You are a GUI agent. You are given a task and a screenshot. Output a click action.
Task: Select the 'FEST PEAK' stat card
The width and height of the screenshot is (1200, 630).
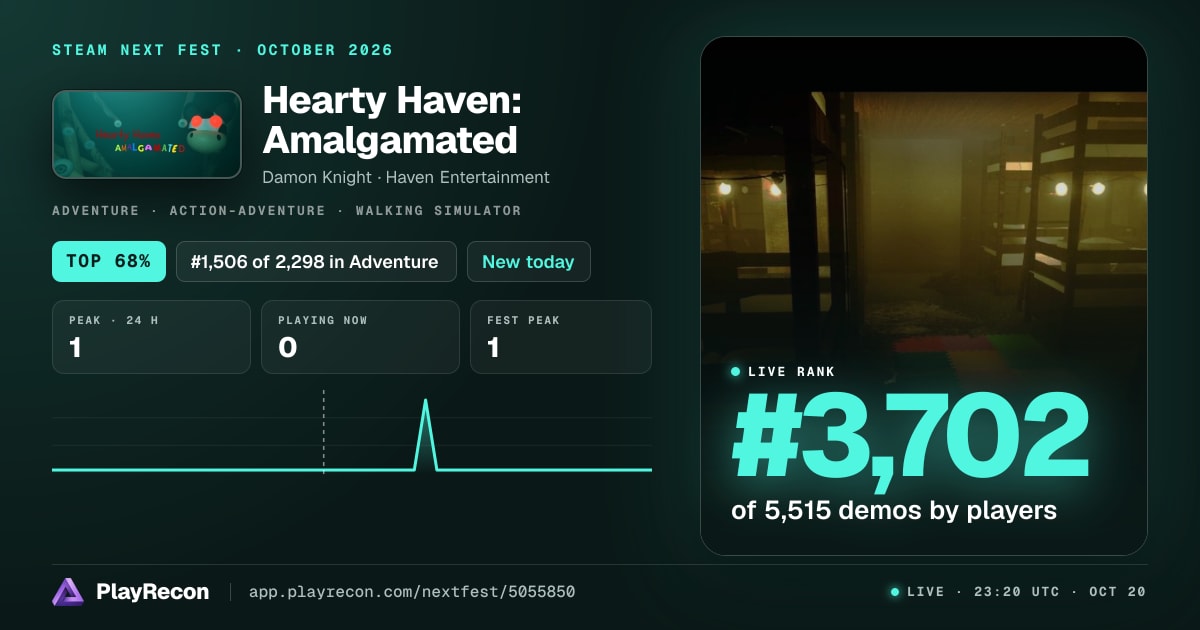[561, 337]
